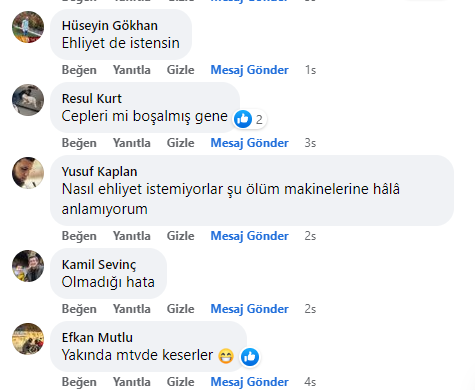Open the Resul Kurt name link
The height and width of the screenshot is (390, 475).
92,99
